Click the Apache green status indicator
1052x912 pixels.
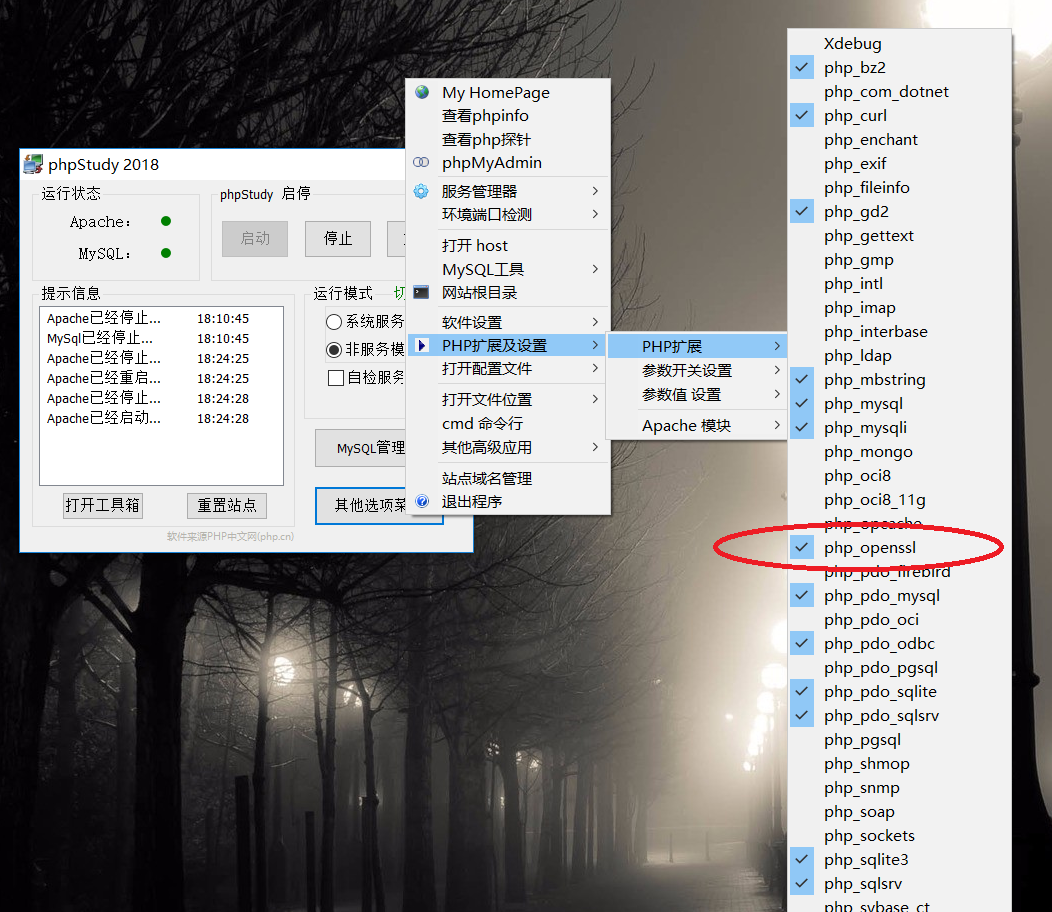[166, 221]
